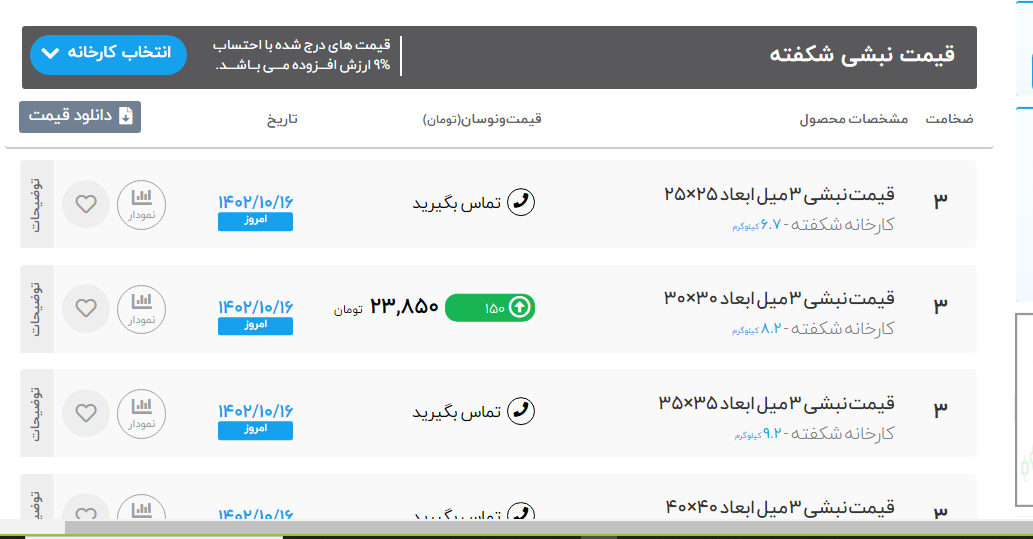Open product link for 30×30 angle 3 mil
The image size is (1033, 539).
[x=779, y=298]
